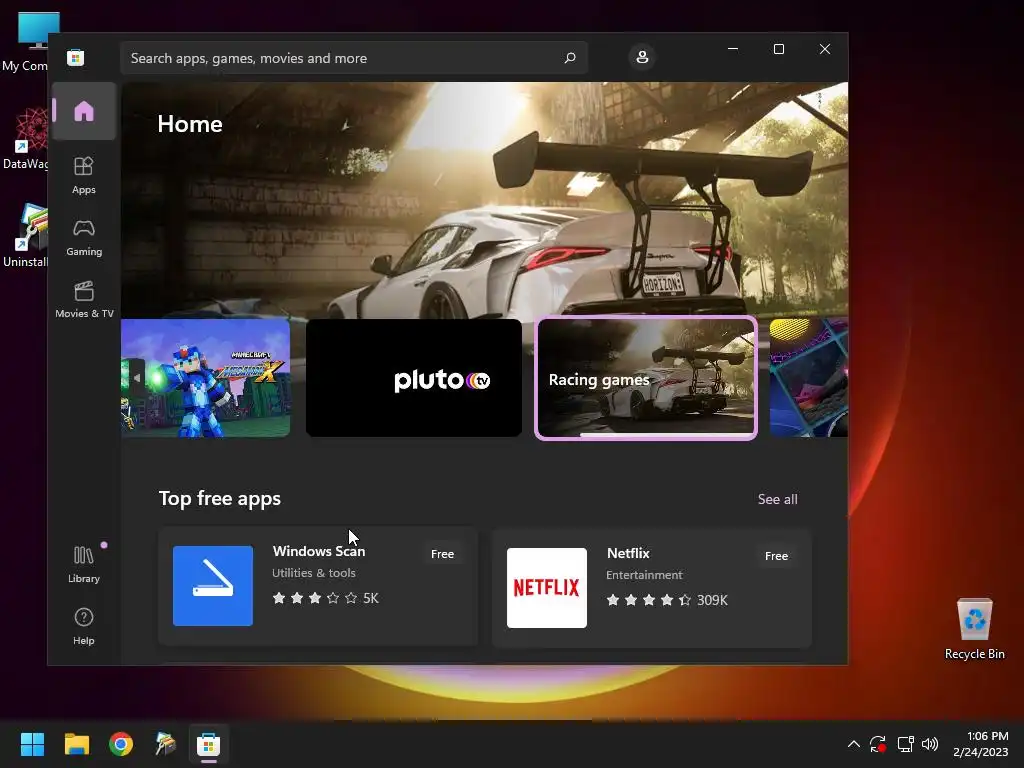Click the Search apps, games, movies field
This screenshot has height=768, width=1024.
pos(354,58)
